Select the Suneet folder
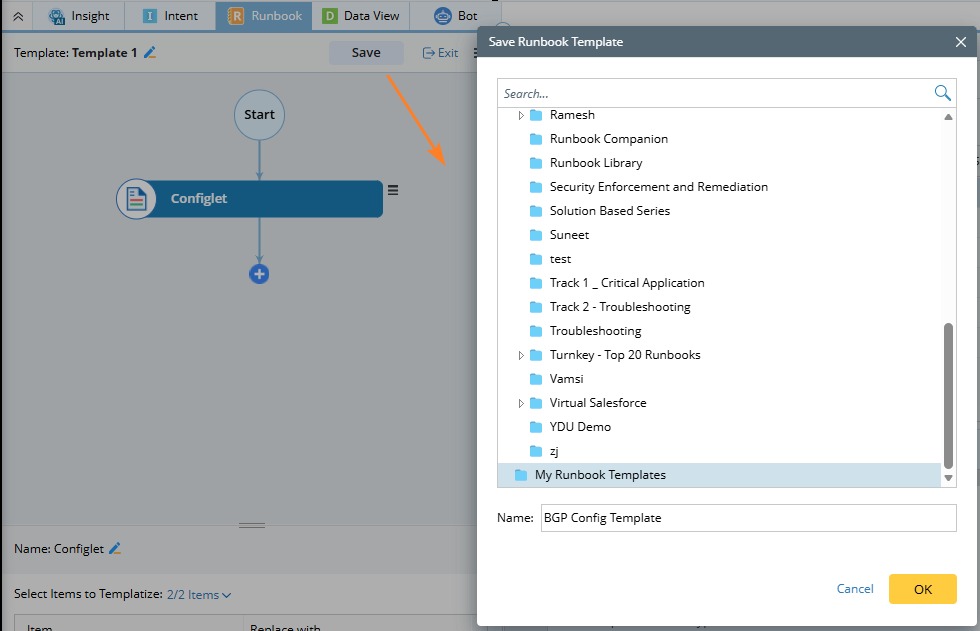Image resolution: width=980 pixels, height=631 pixels. pyautogui.click(x=569, y=235)
